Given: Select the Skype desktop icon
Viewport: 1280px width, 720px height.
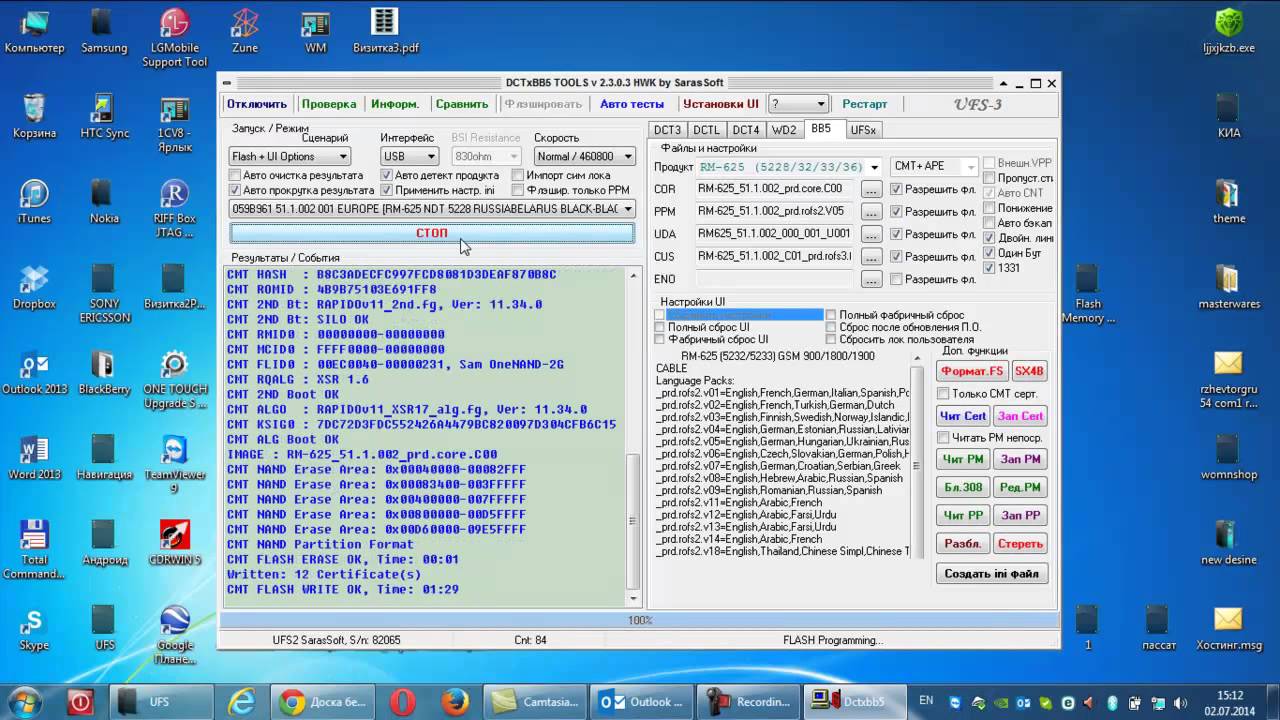Looking at the screenshot, I should pos(34,629).
